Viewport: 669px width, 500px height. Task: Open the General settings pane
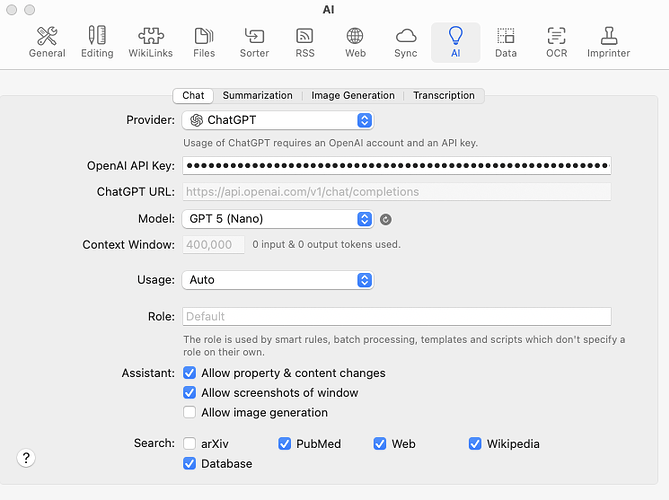(x=47, y=43)
